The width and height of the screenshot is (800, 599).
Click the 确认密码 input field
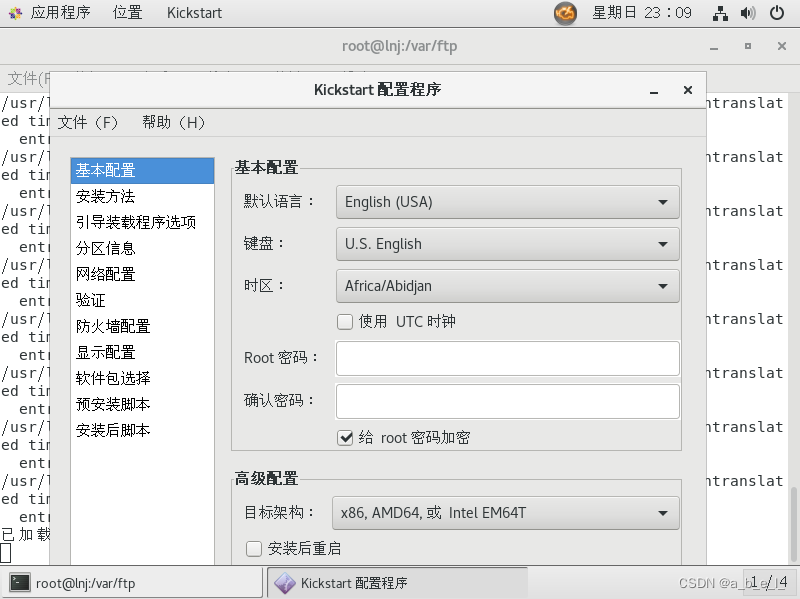click(508, 402)
